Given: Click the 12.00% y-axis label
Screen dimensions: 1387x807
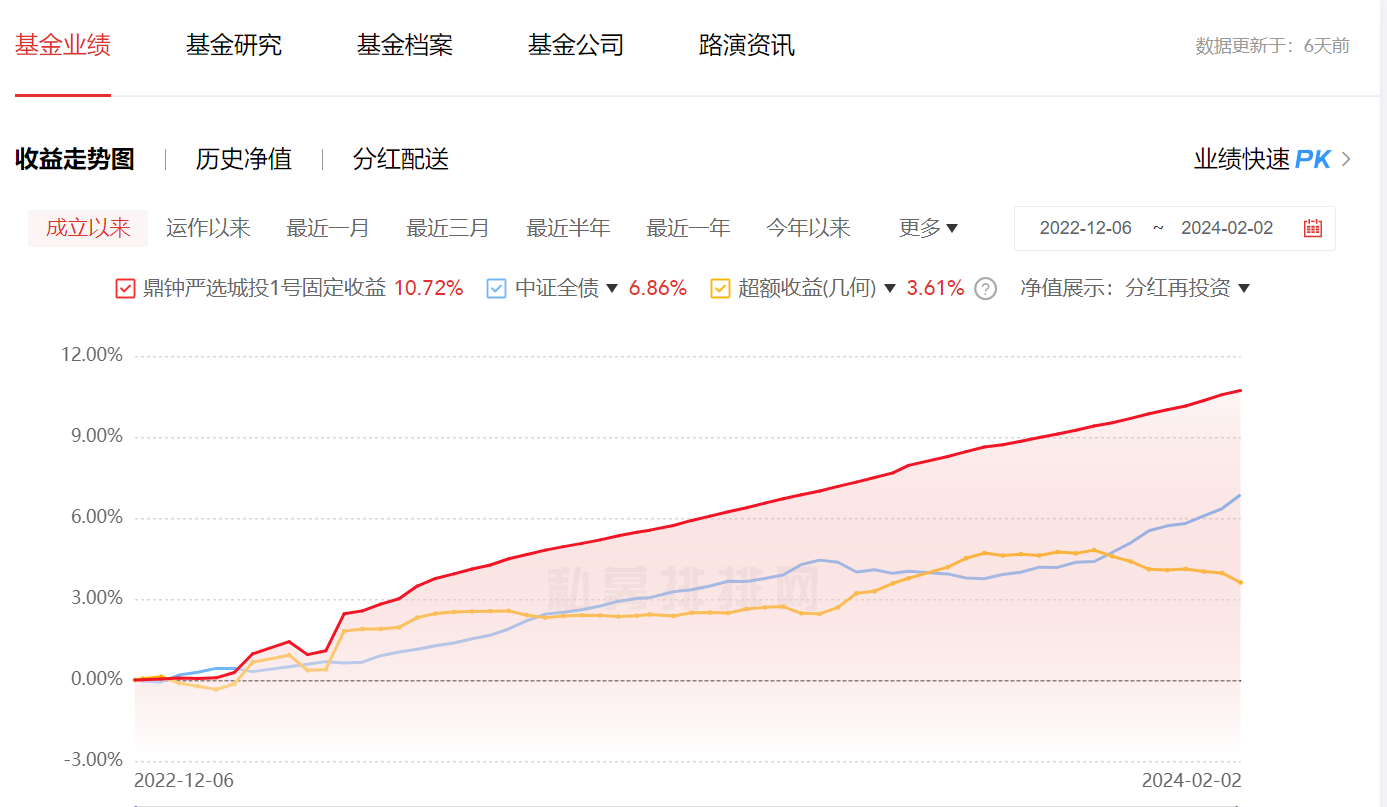Looking at the screenshot, I should pyautogui.click(x=92, y=356).
